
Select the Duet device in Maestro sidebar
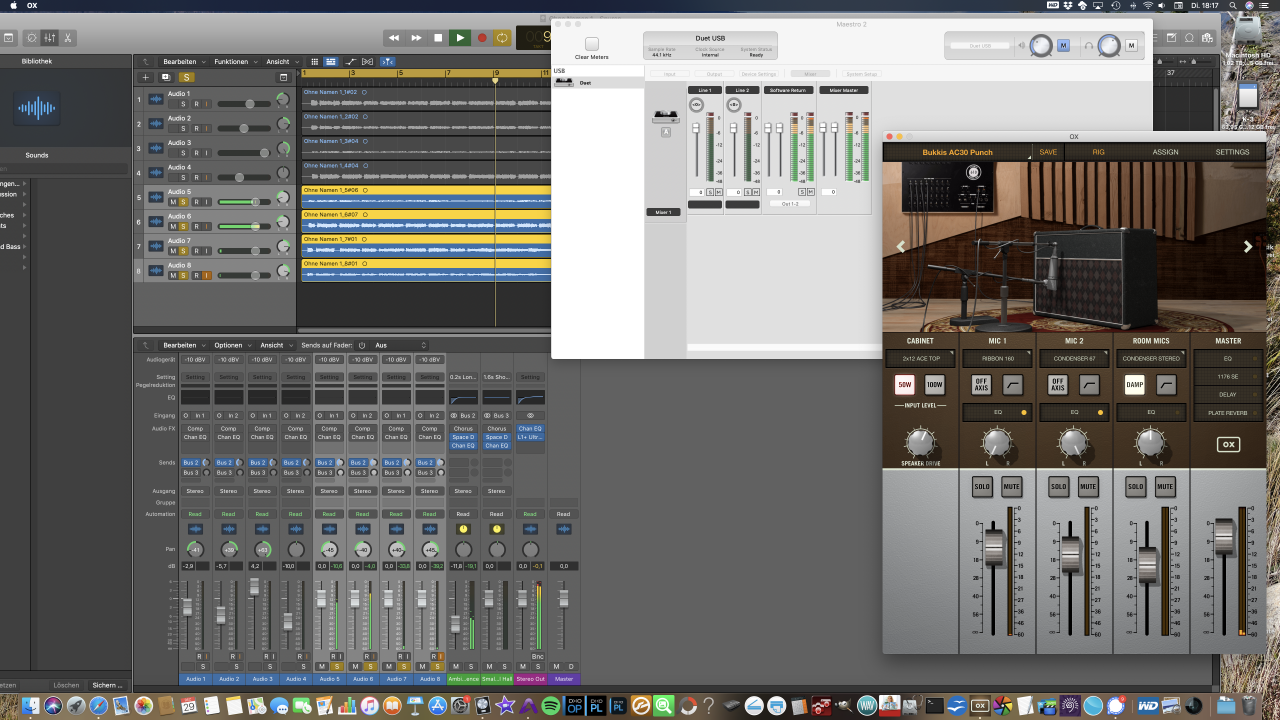tap(598, 83)
